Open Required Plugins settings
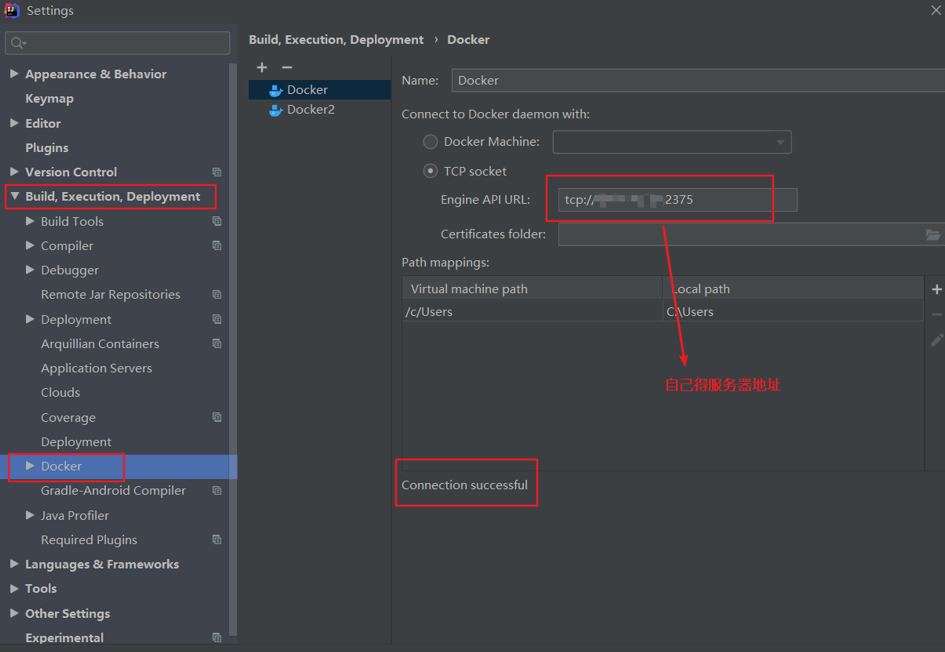Image resolution: width=945 pixels, height=652 pixels. point(89,540)
